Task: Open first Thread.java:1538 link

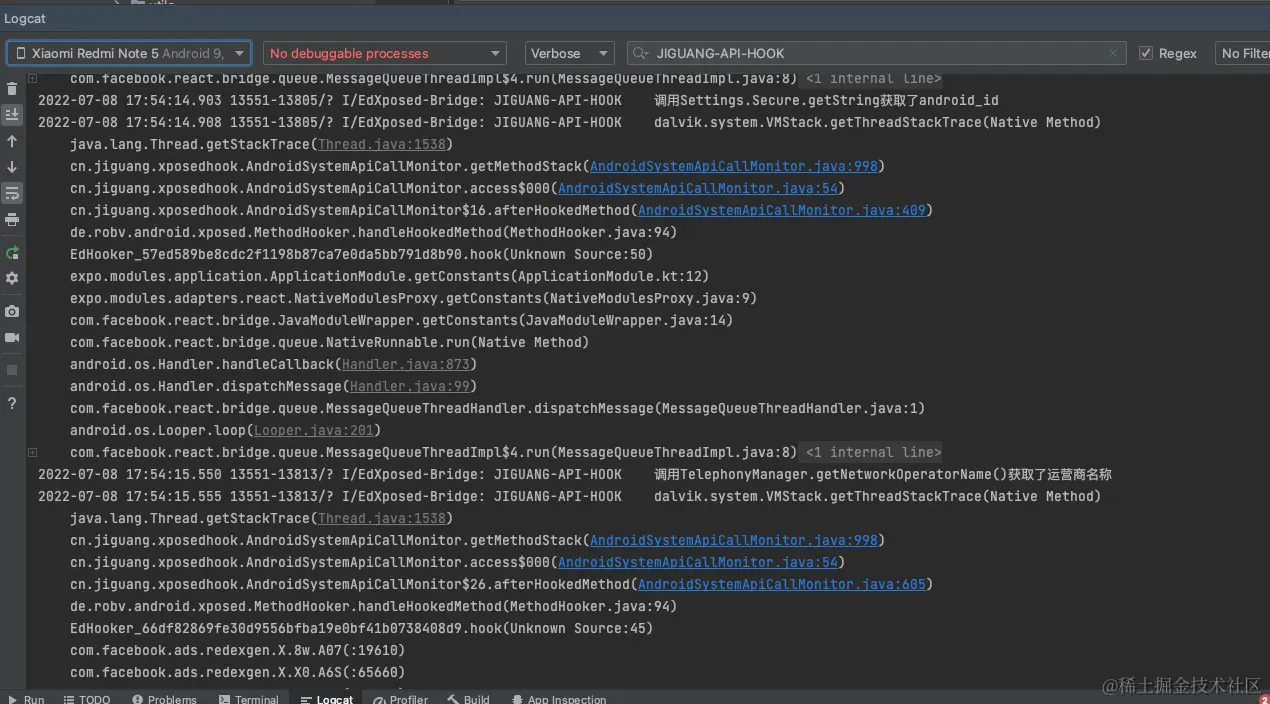Action: point(381,144)
